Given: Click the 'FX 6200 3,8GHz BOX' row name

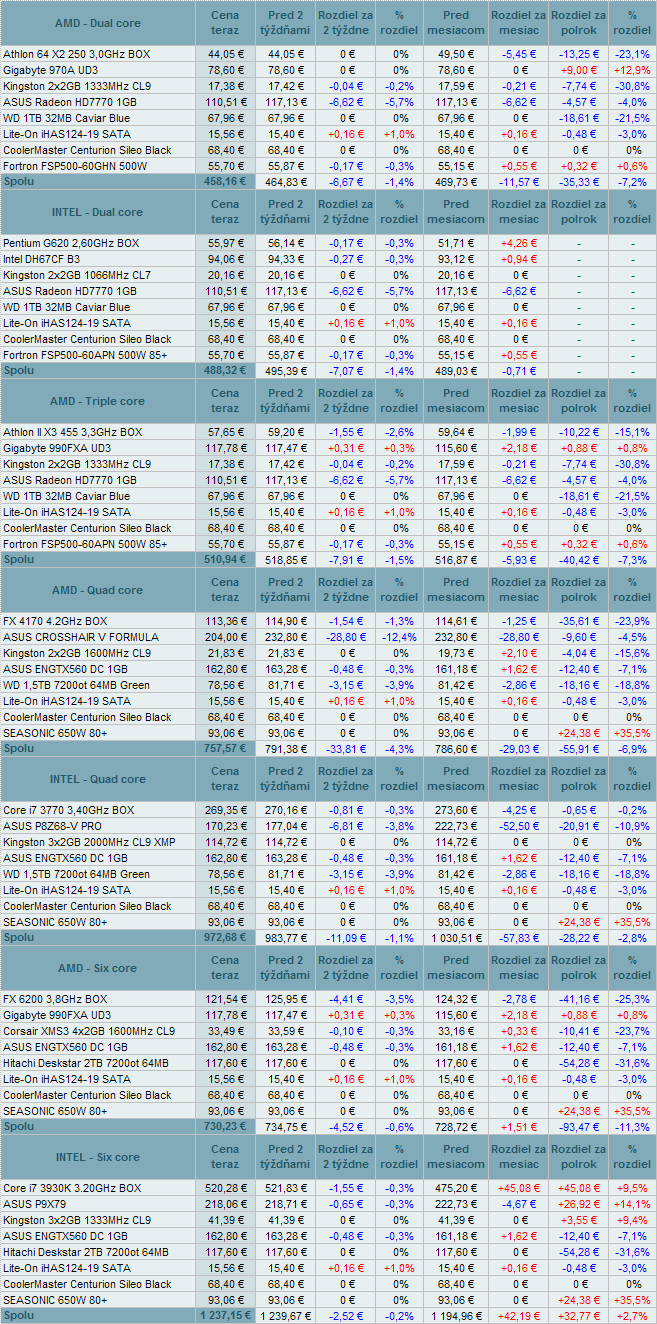Looking at the screenshot, I should click(55, 999).
